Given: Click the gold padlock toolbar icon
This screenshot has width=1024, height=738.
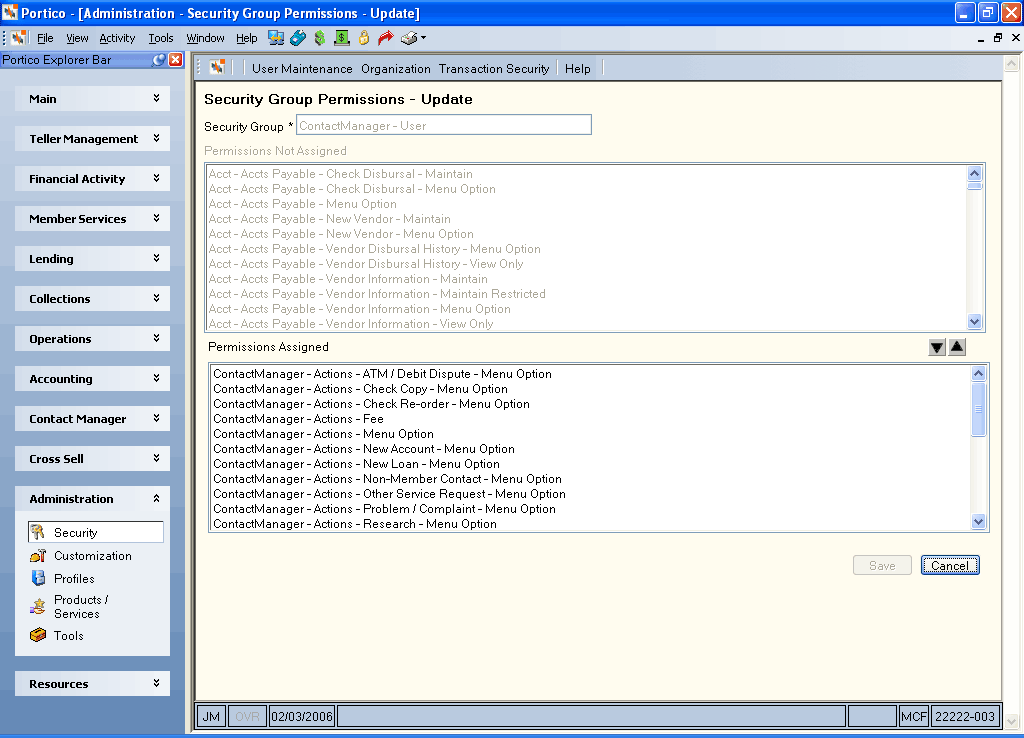Looking at the screenshot, I should click(364, 38).
